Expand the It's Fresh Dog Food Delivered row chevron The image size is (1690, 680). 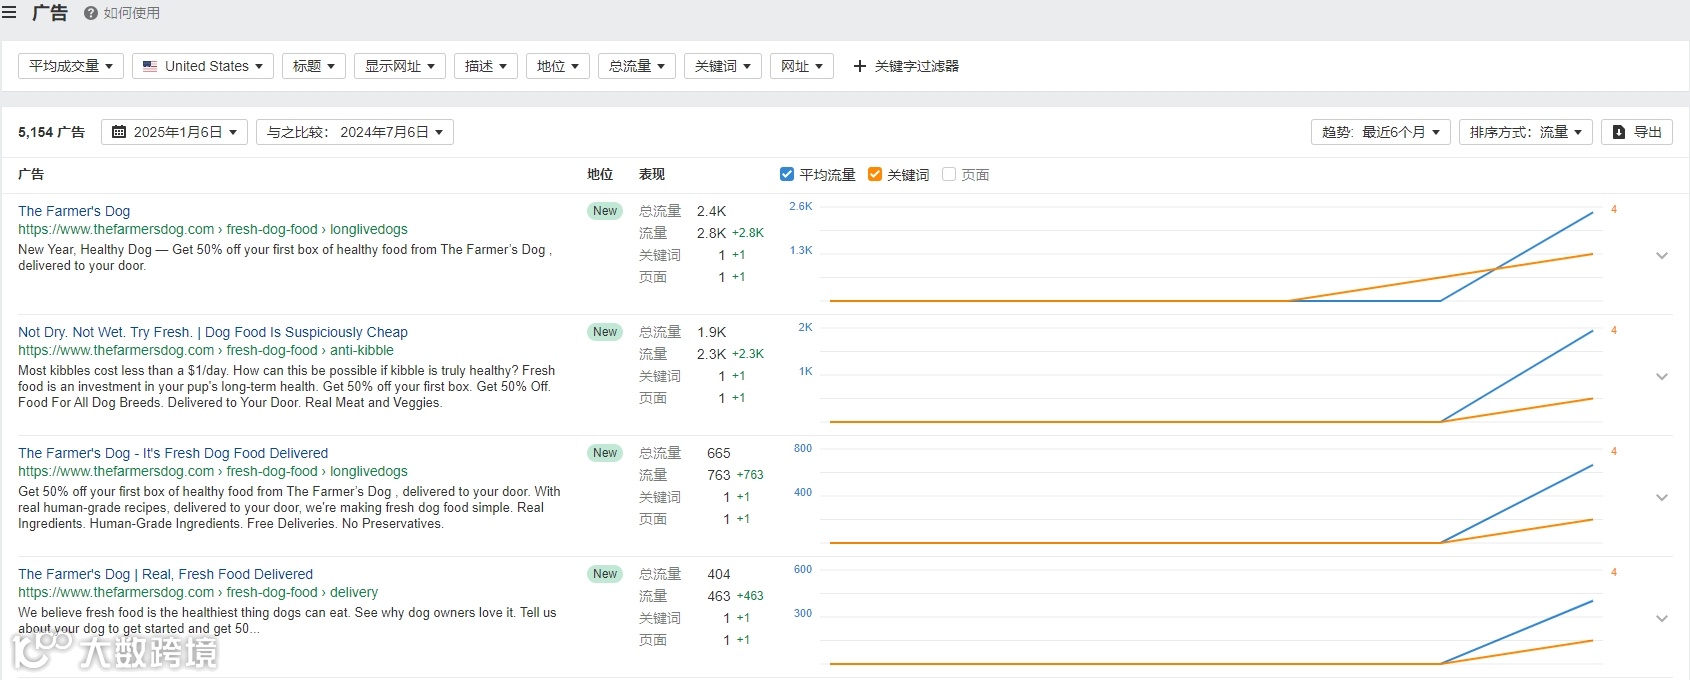click(1662, 498)
